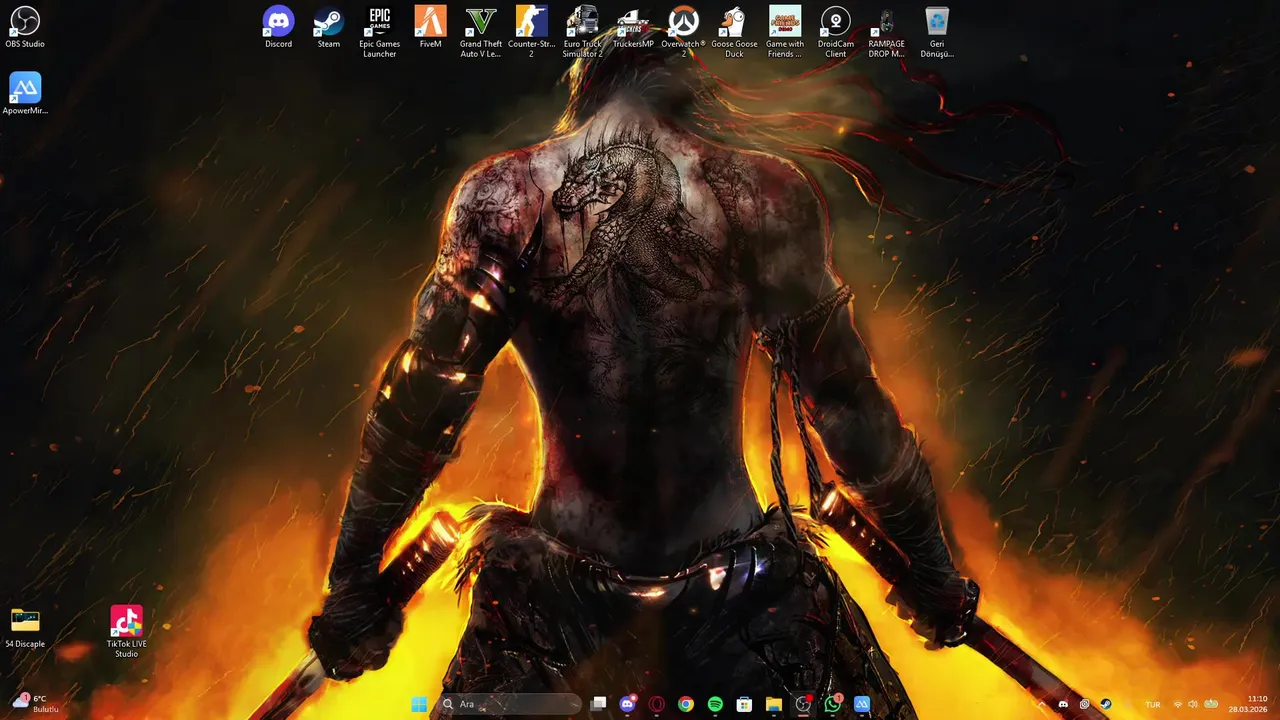The height and width of the screenshot is (720, 1280).
Task: Select the Counter-Strike 2 desktop icon
Action: pyautogui.click(x=531, y=32)
